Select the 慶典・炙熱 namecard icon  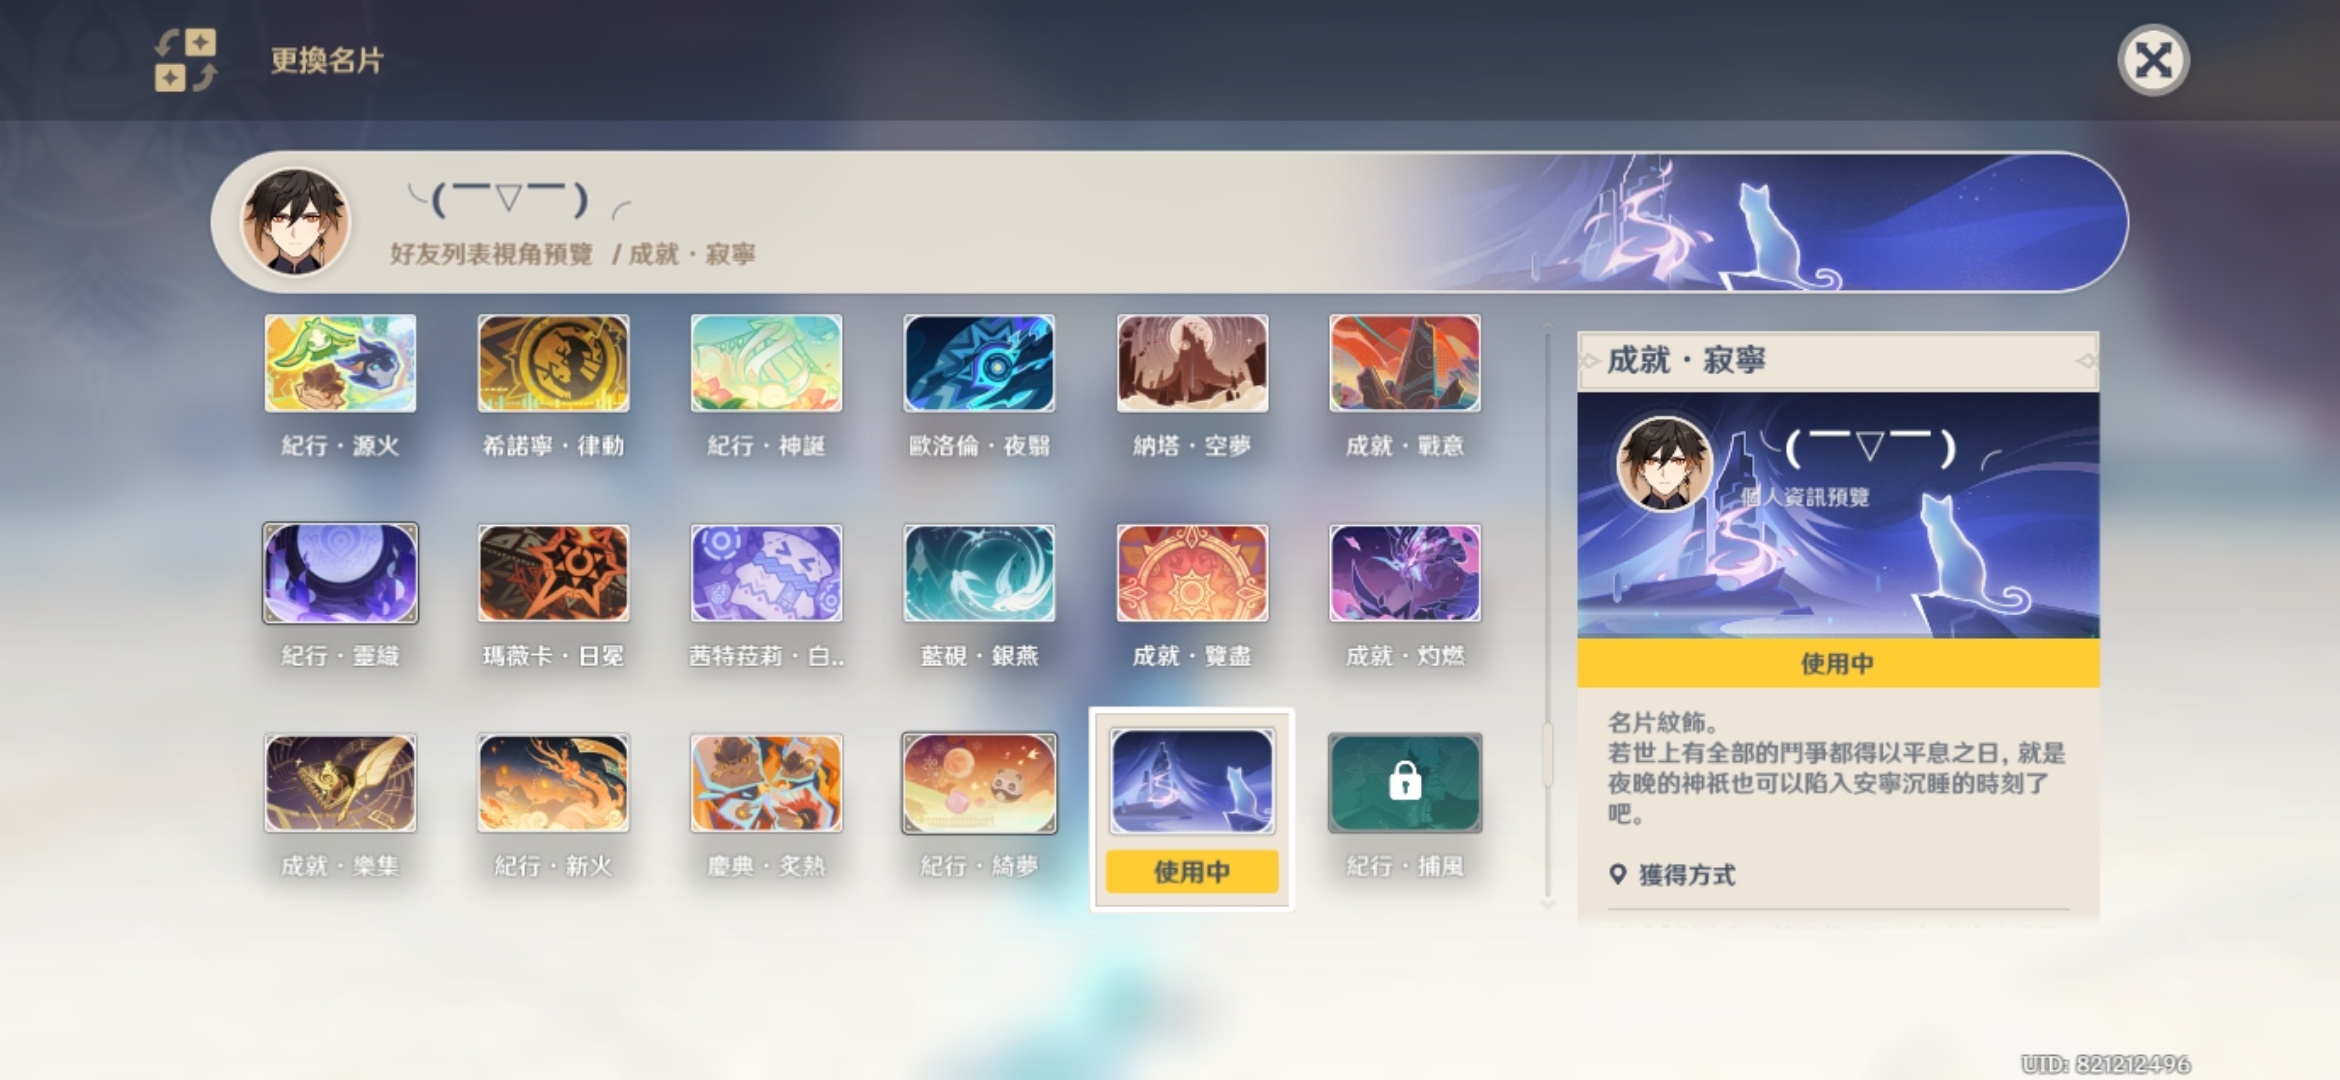click(x=766, y=783)
